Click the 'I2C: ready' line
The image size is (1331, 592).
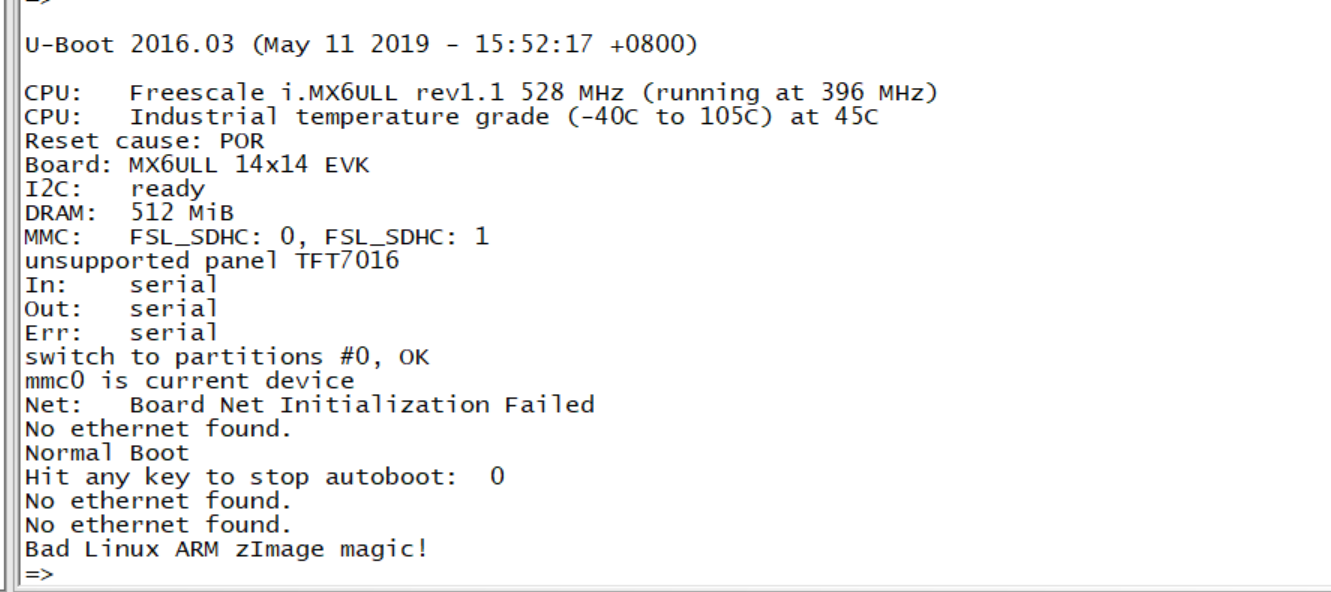[x=115, y=189]
